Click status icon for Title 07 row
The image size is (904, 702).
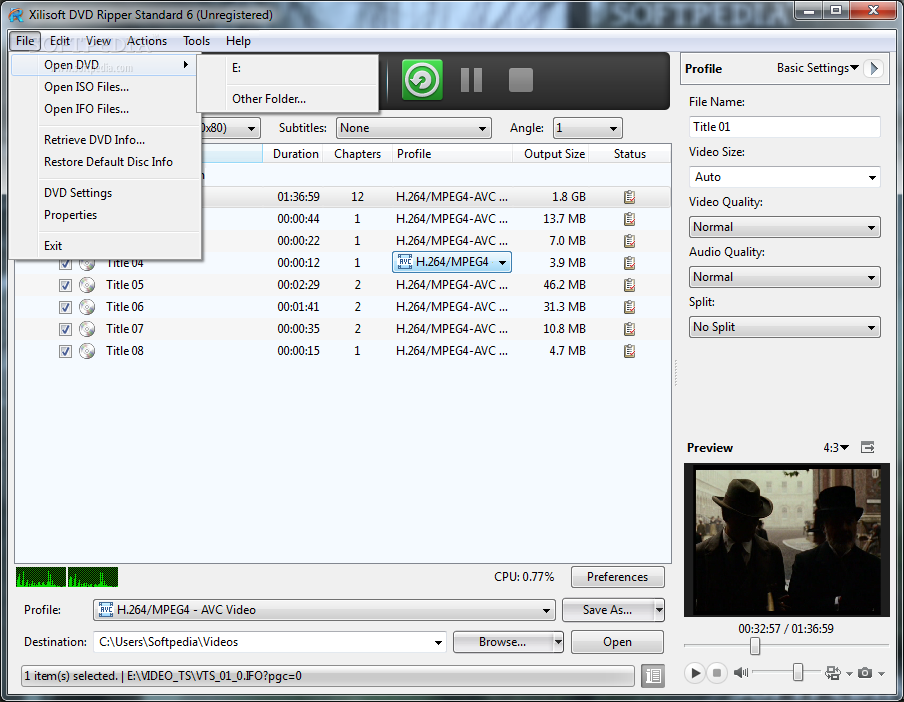[x=630, y=329]
